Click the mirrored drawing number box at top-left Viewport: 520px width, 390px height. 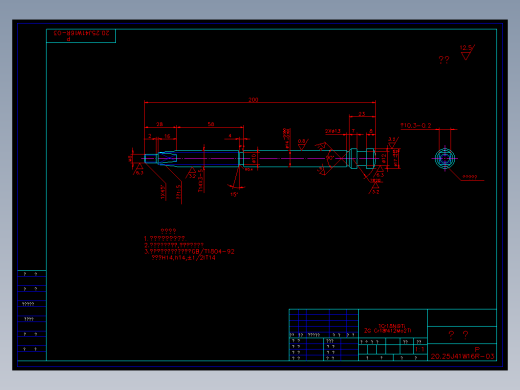[81, 36]
